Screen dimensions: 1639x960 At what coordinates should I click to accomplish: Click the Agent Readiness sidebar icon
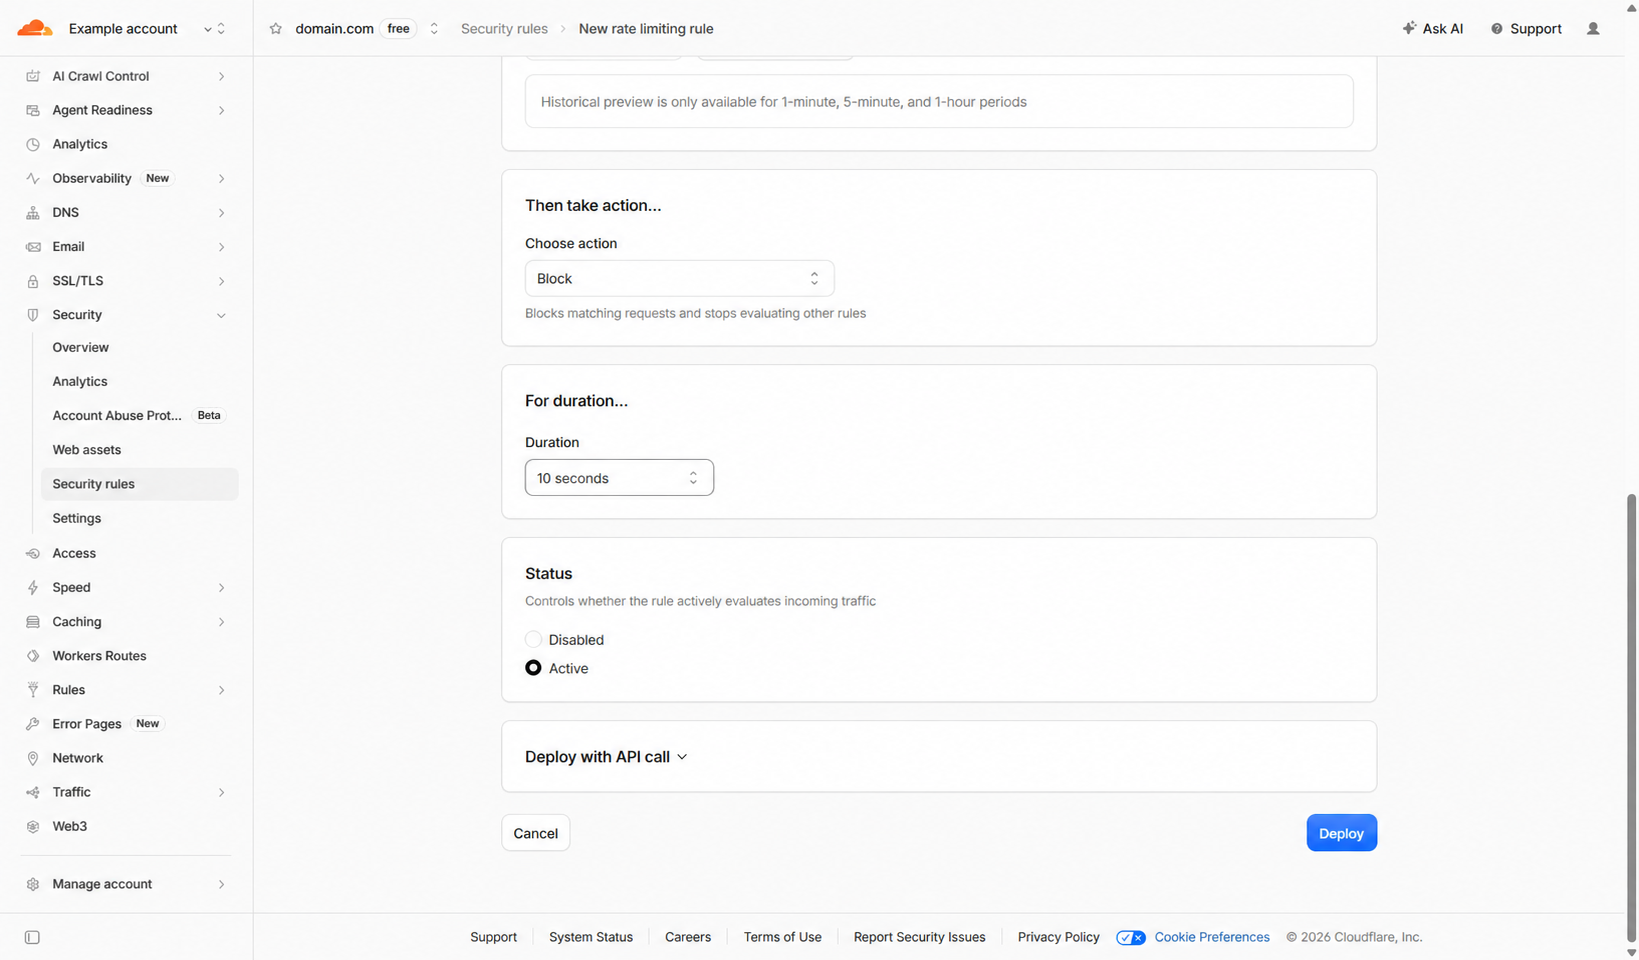tap(33, 110)
